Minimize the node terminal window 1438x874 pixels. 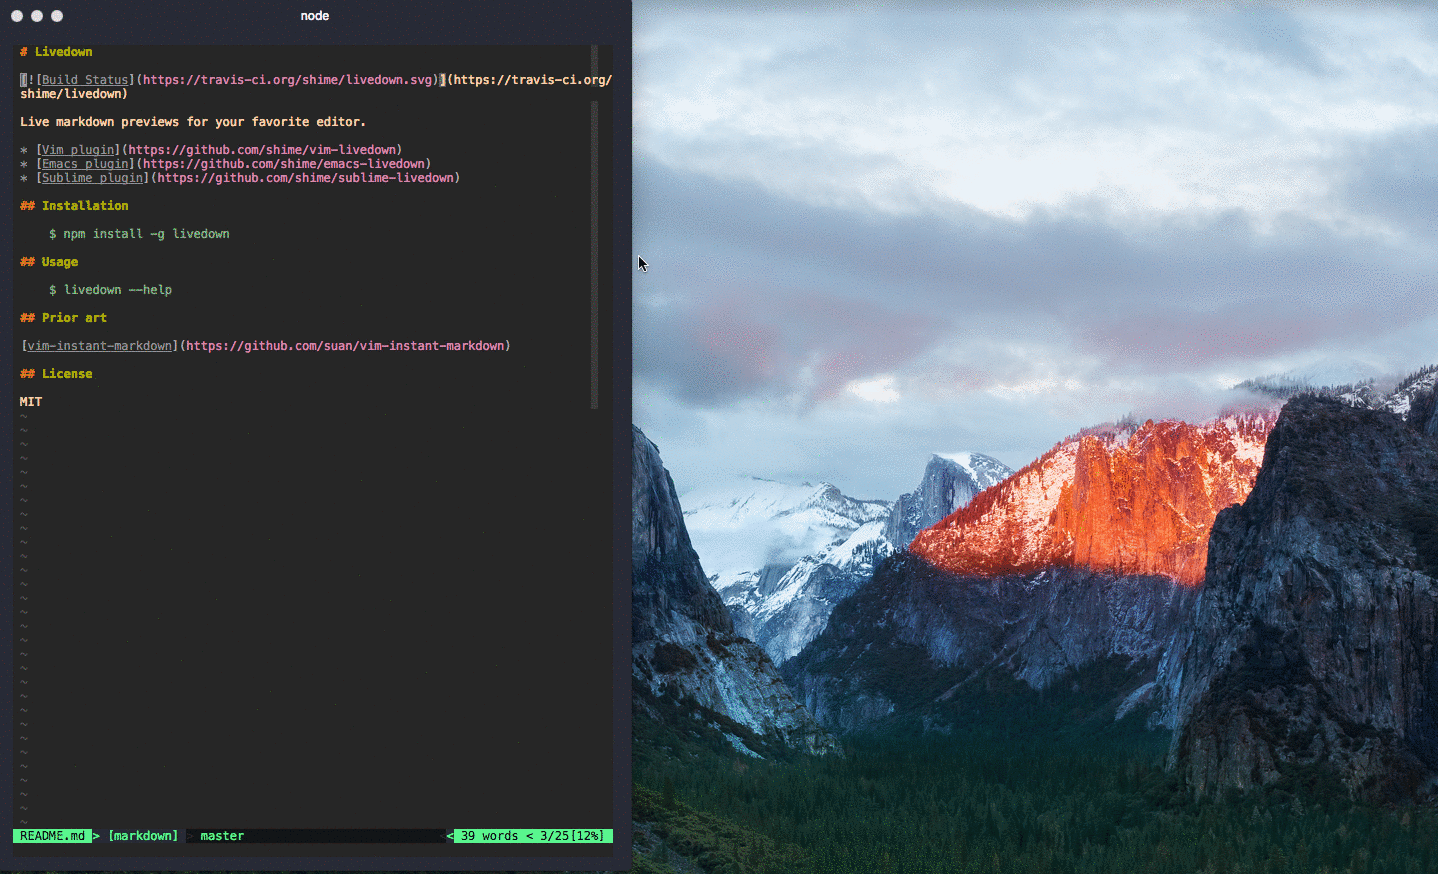tap(37, 16)
